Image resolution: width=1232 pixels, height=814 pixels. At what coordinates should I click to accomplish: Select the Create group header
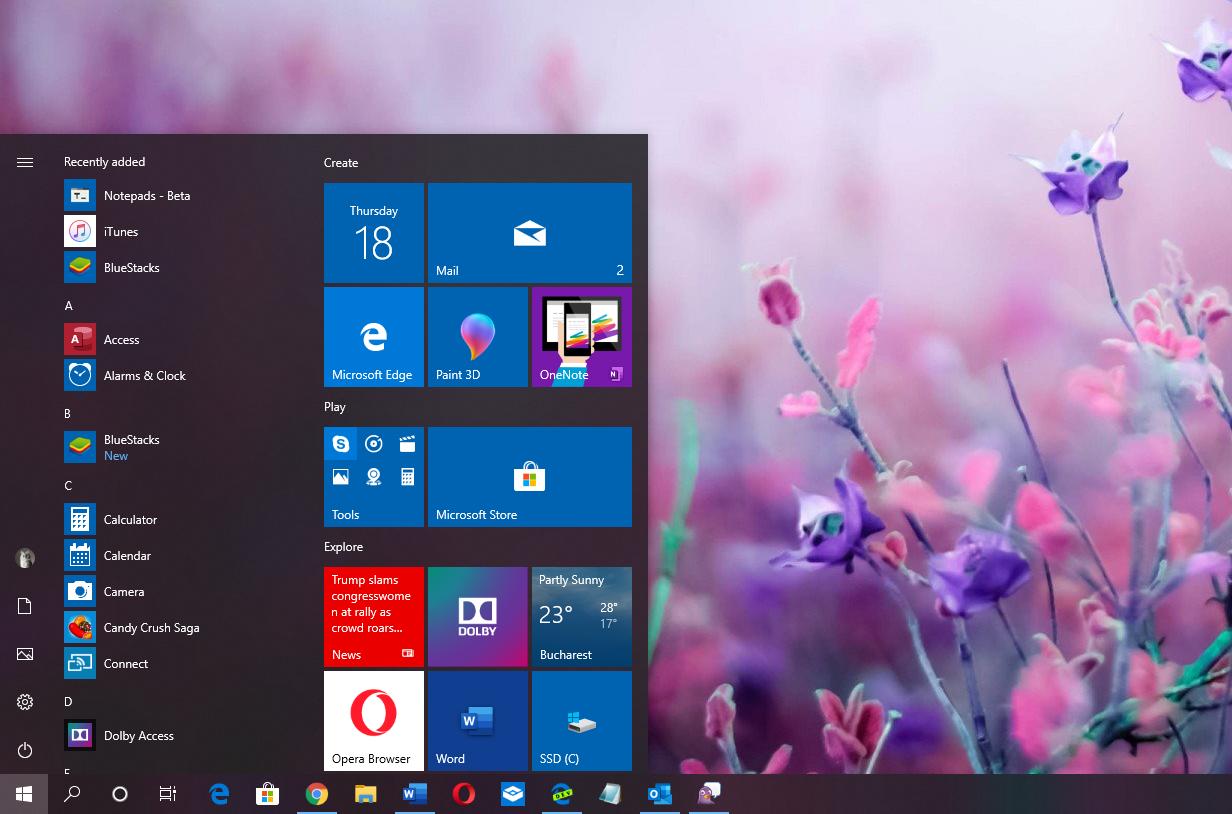tap(341, 163)
